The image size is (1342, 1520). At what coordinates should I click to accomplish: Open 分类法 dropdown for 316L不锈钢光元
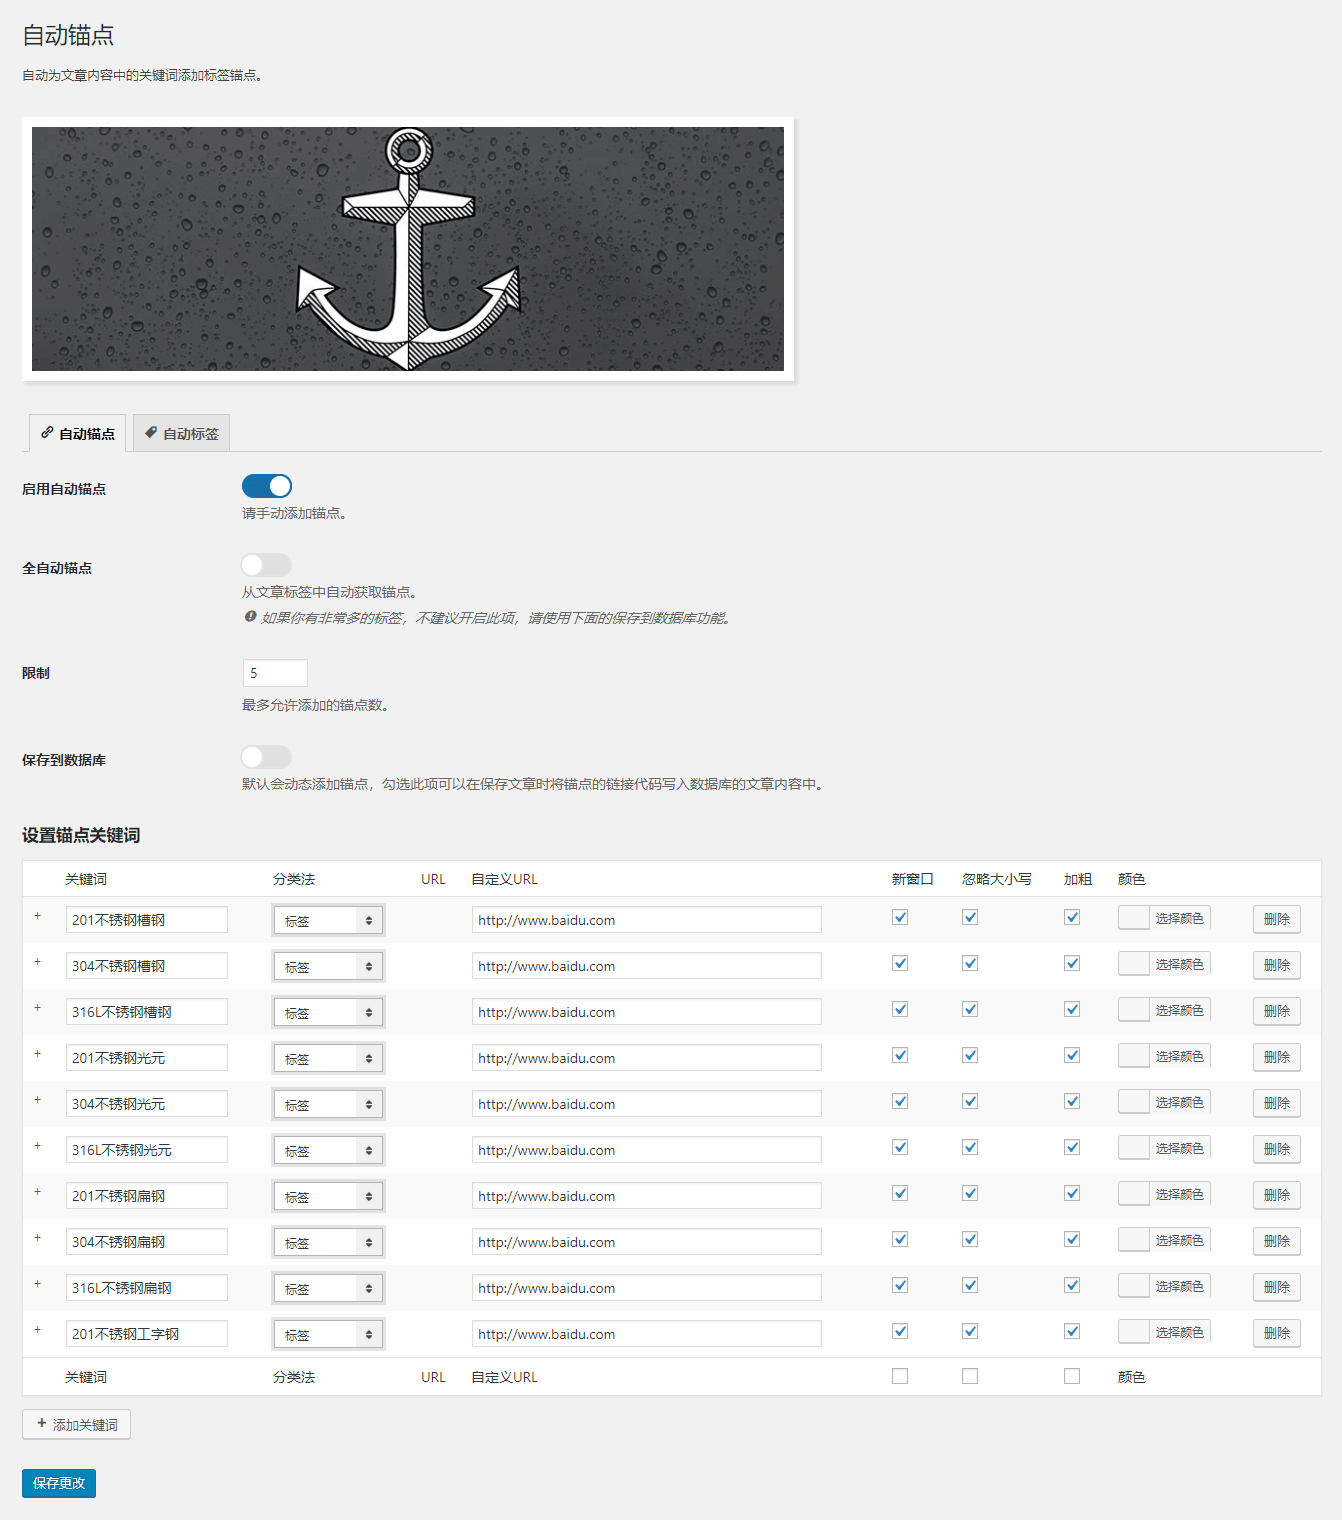(328, 1150)
